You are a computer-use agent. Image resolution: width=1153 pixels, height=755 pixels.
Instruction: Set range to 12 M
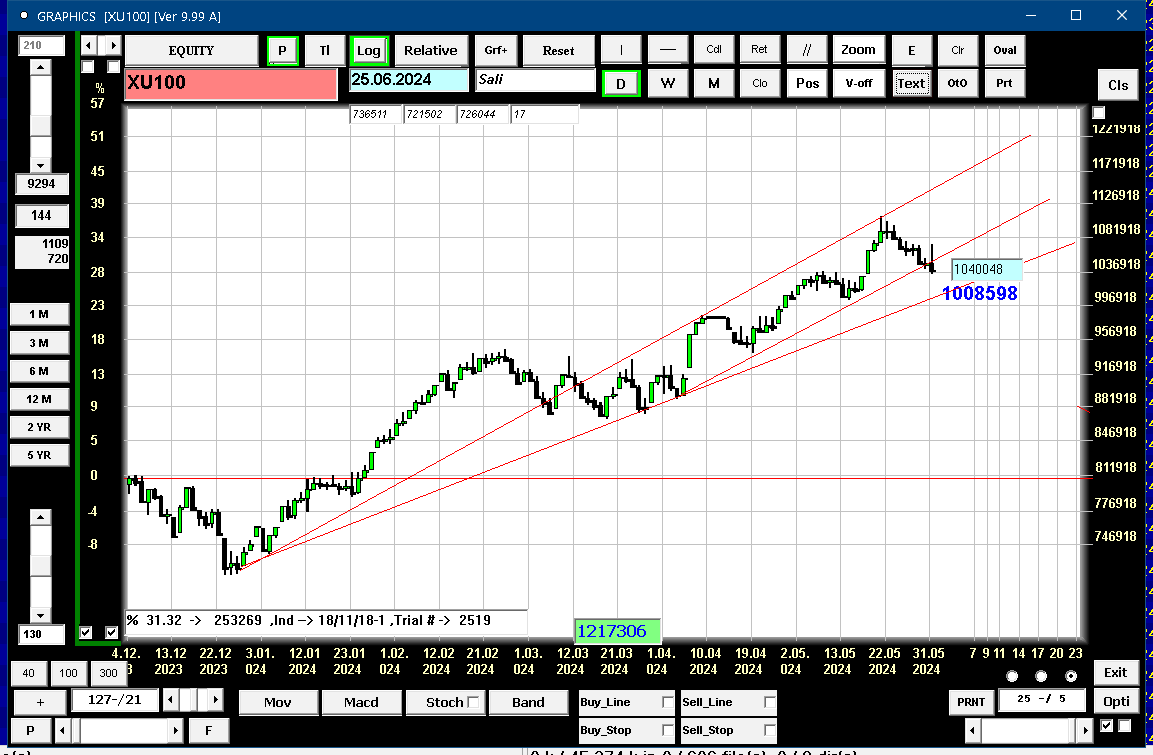pos(39,399)
